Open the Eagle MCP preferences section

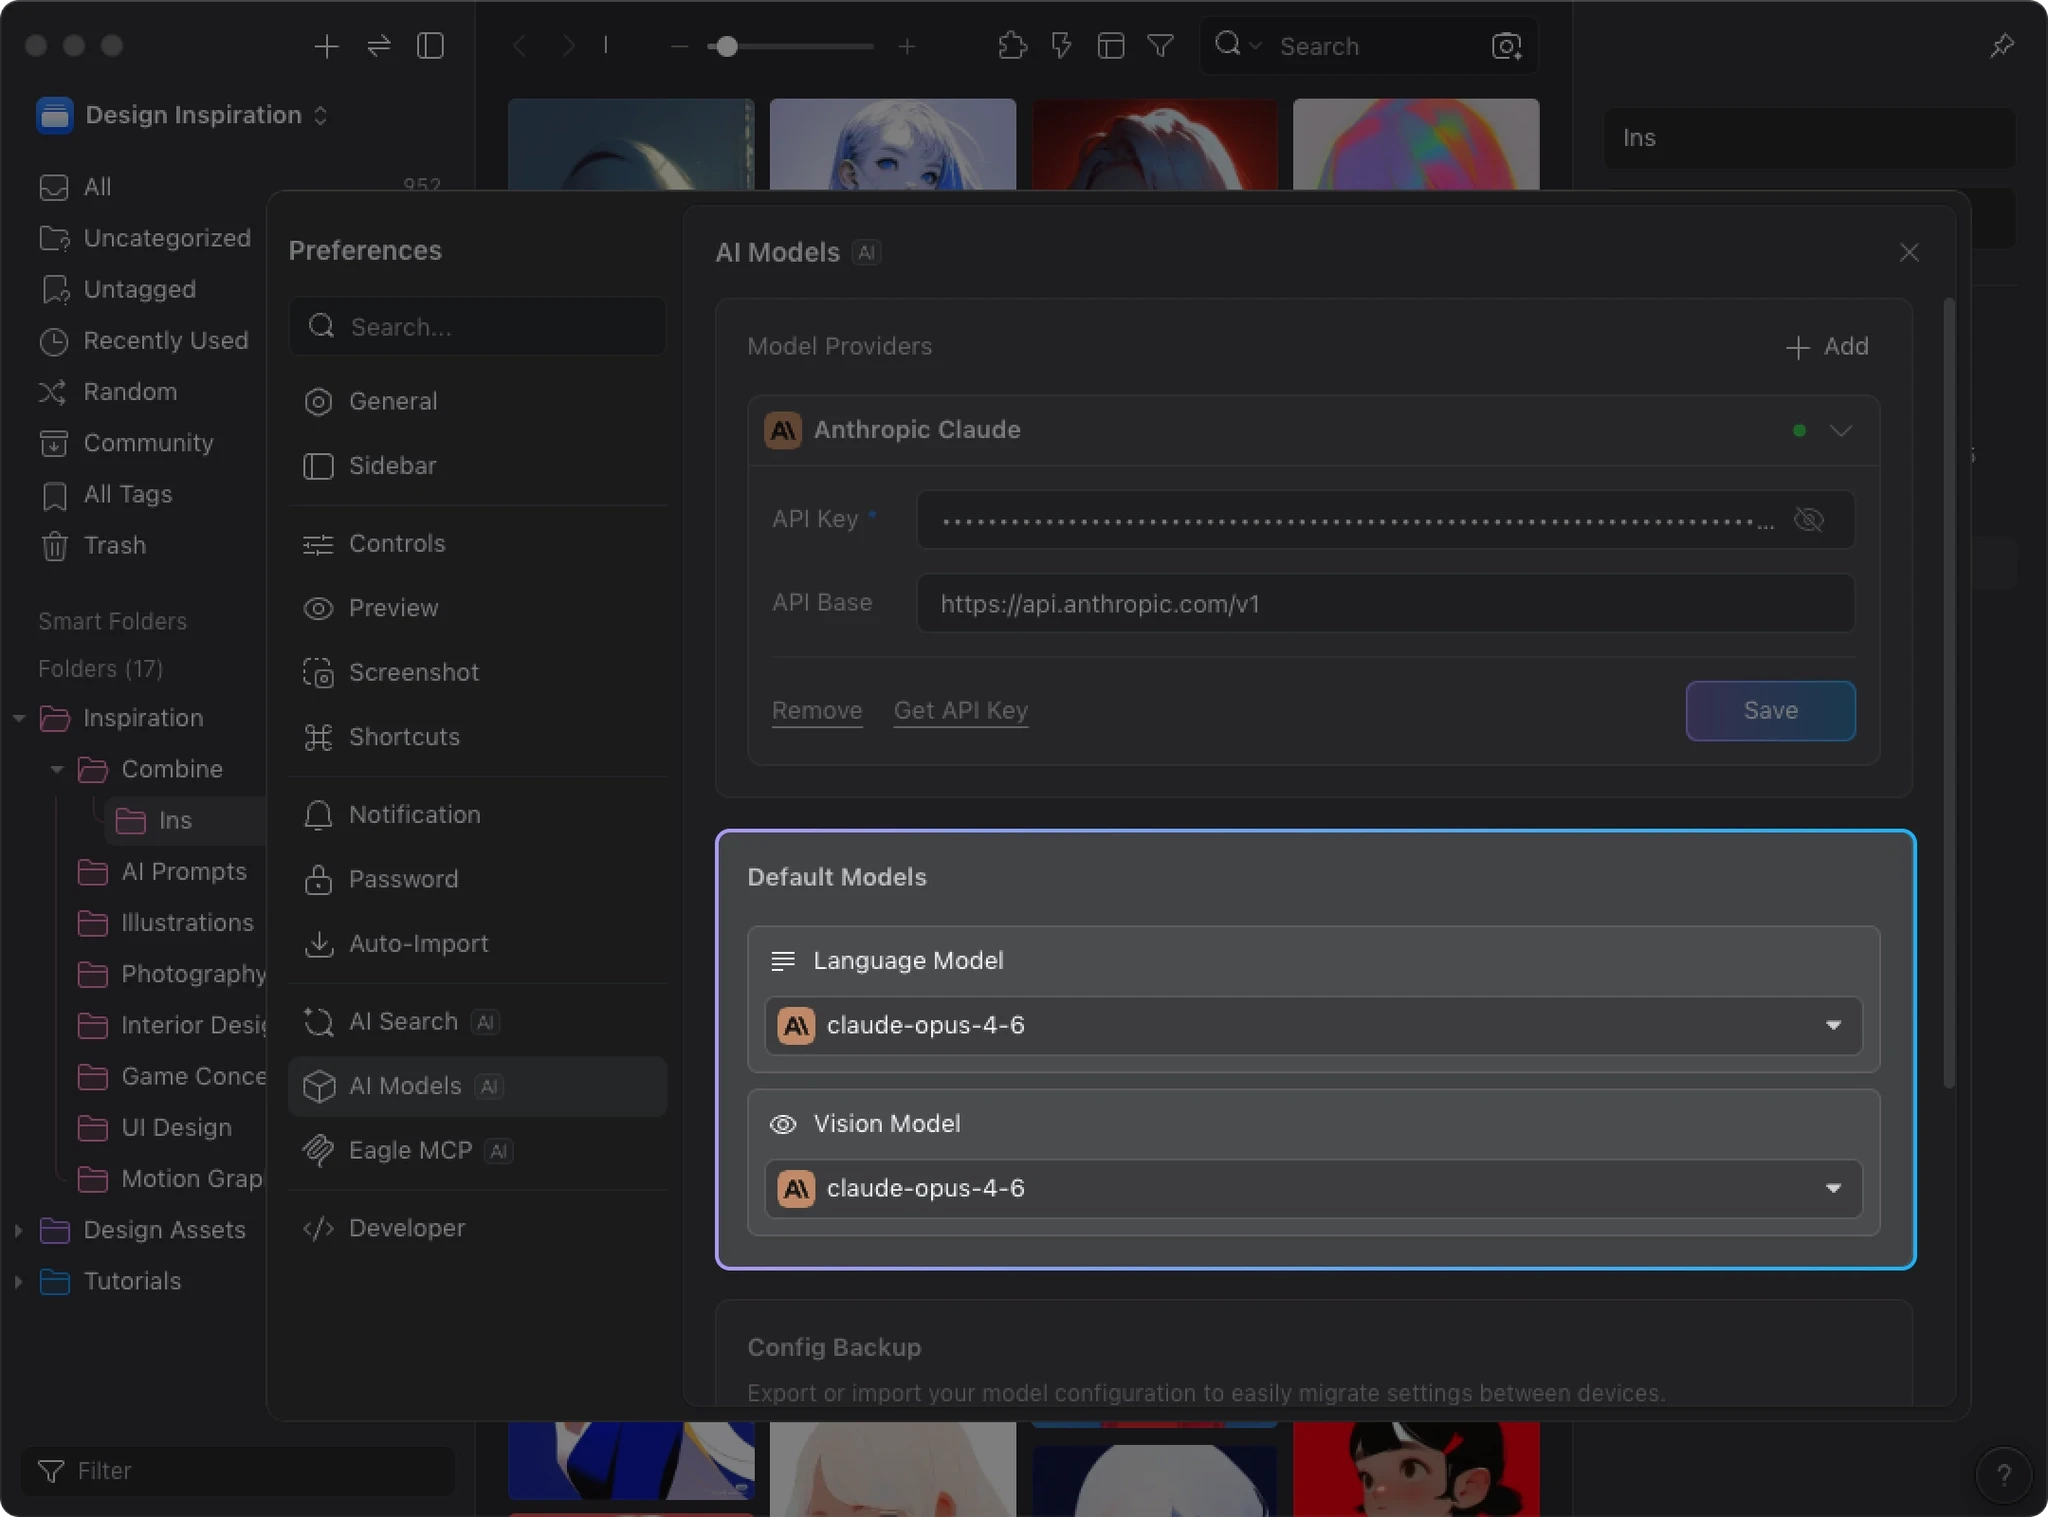410,1151
